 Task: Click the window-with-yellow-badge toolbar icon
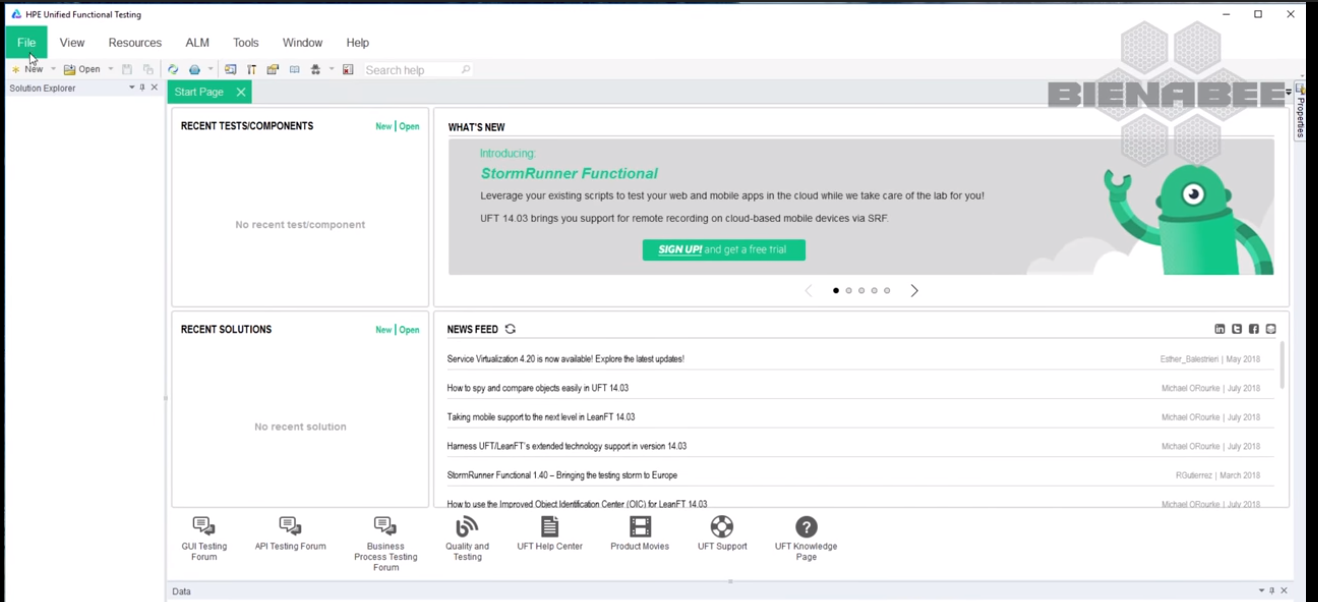[230, 70]
